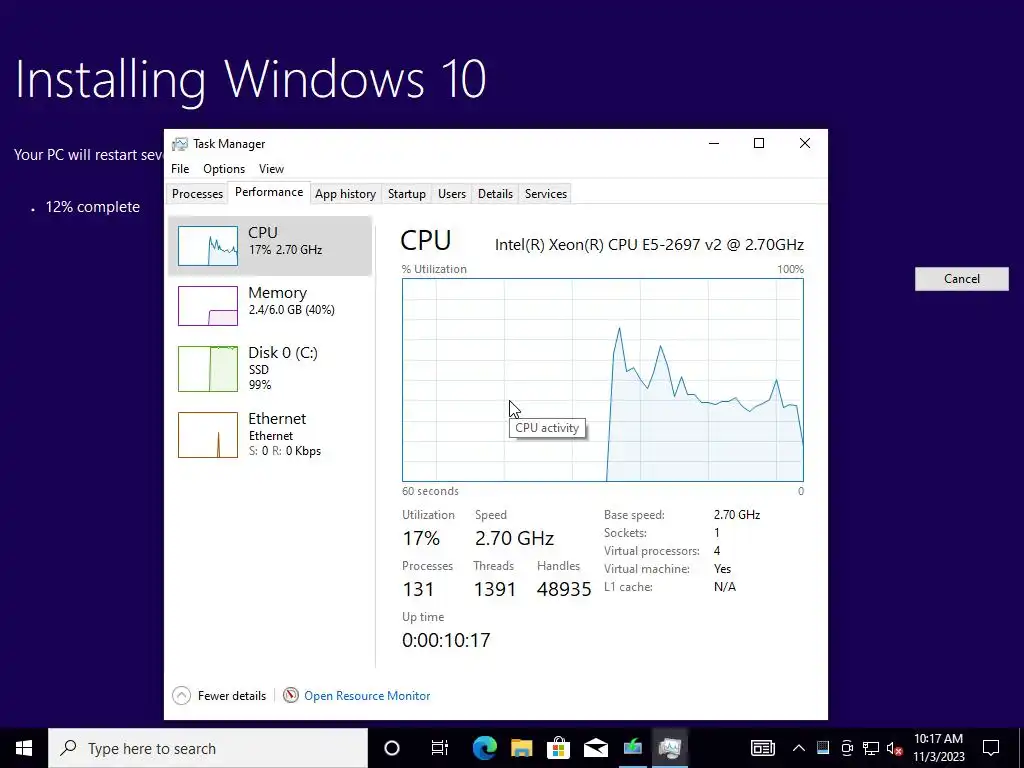Select the Ethernet performance item
The height and width of the screenshot is (768, 1024).
[270, 434]
